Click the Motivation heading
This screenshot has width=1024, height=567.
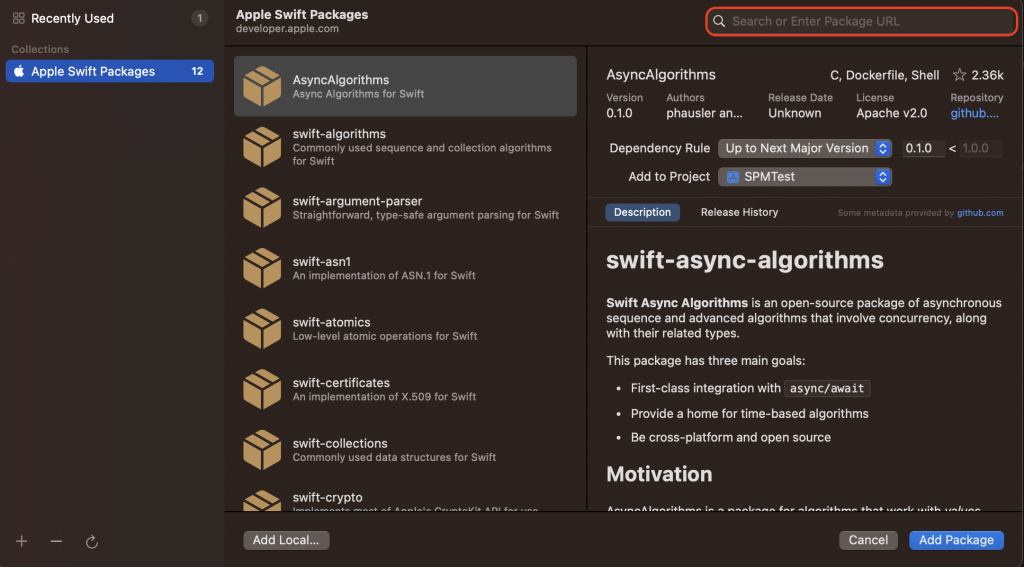click(x=659, y=474)
